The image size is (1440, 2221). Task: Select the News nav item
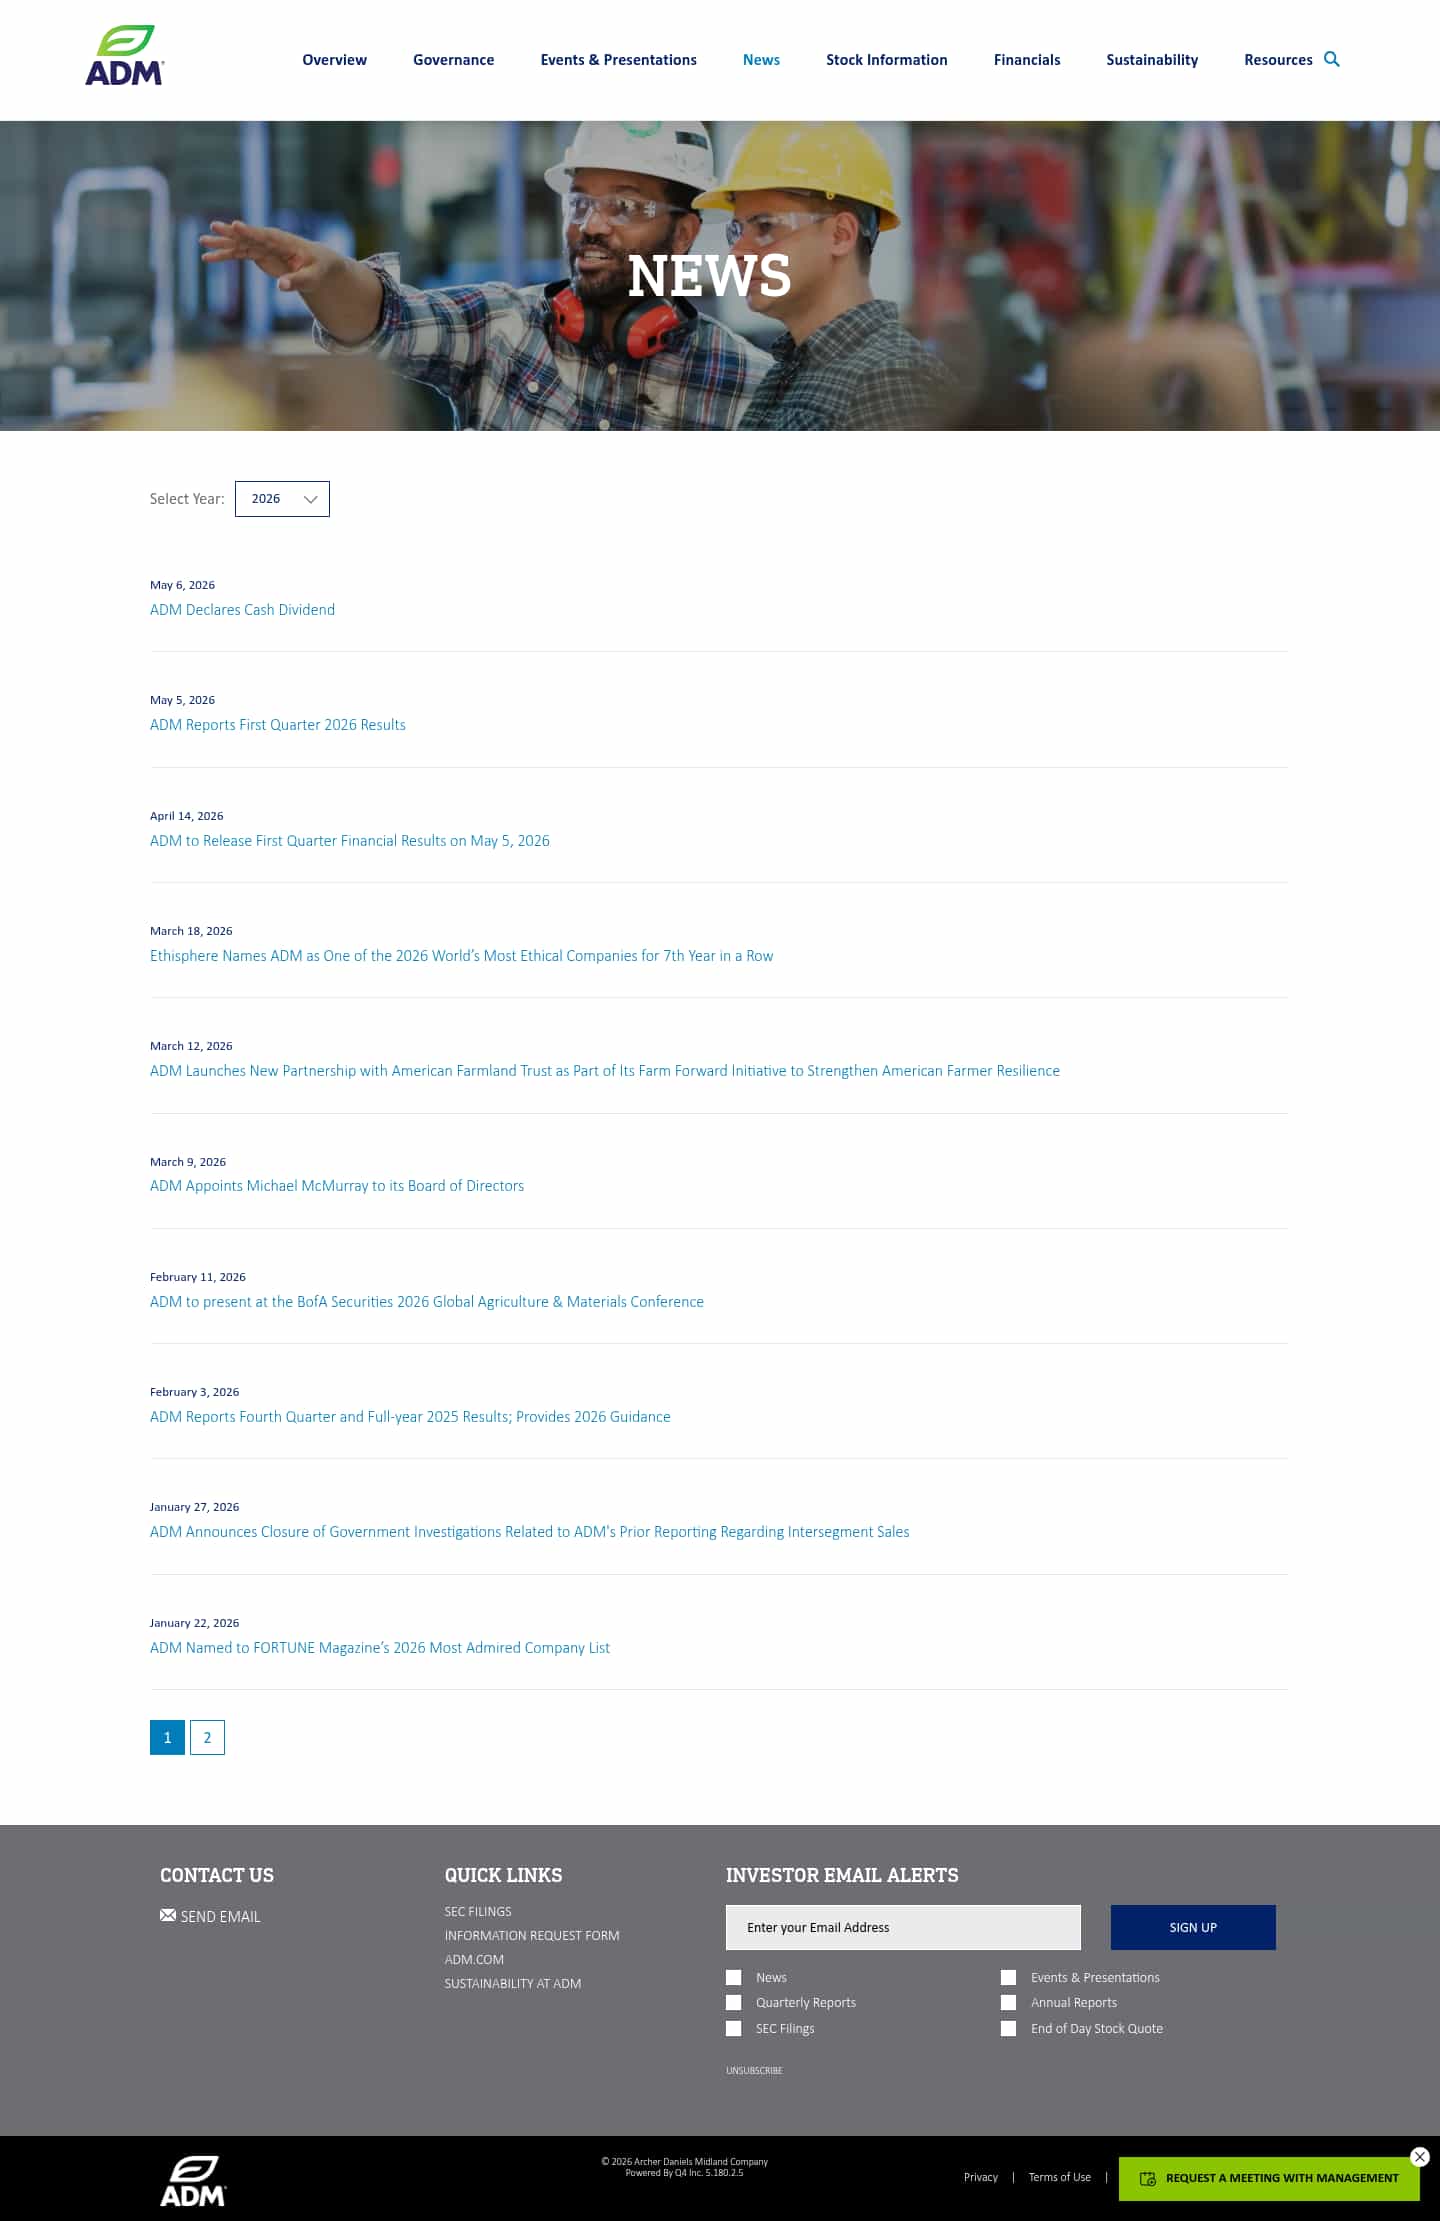tap(761, 60)
